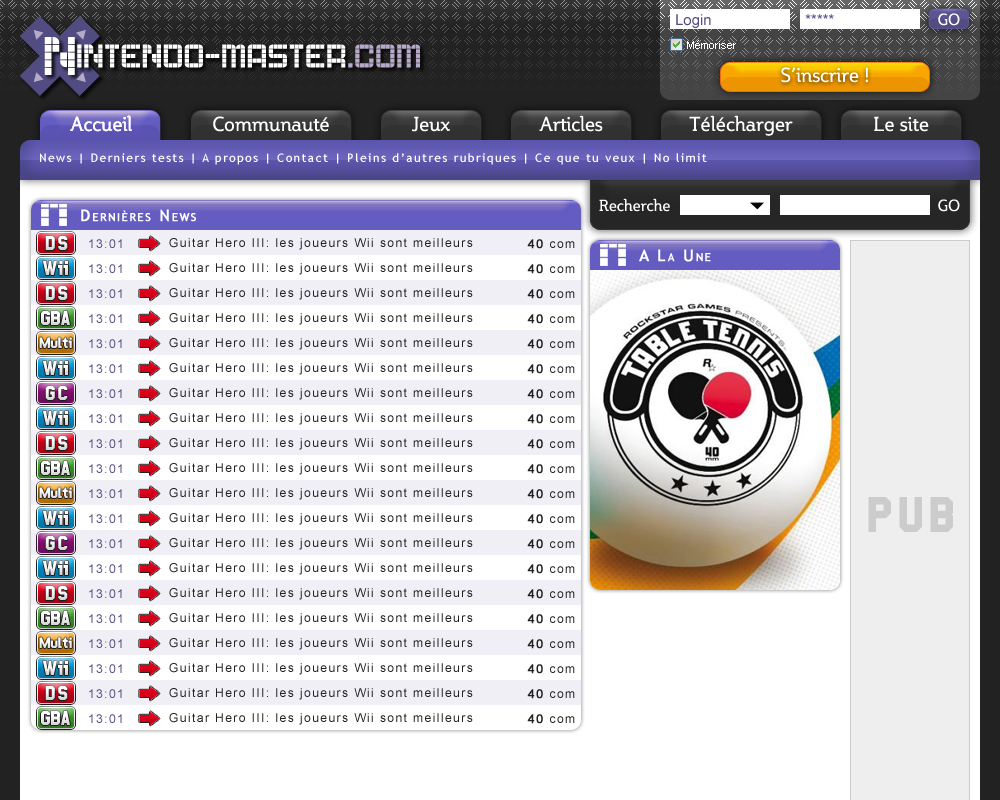Click 40 com in the last news row

click(x=551, y=719)
